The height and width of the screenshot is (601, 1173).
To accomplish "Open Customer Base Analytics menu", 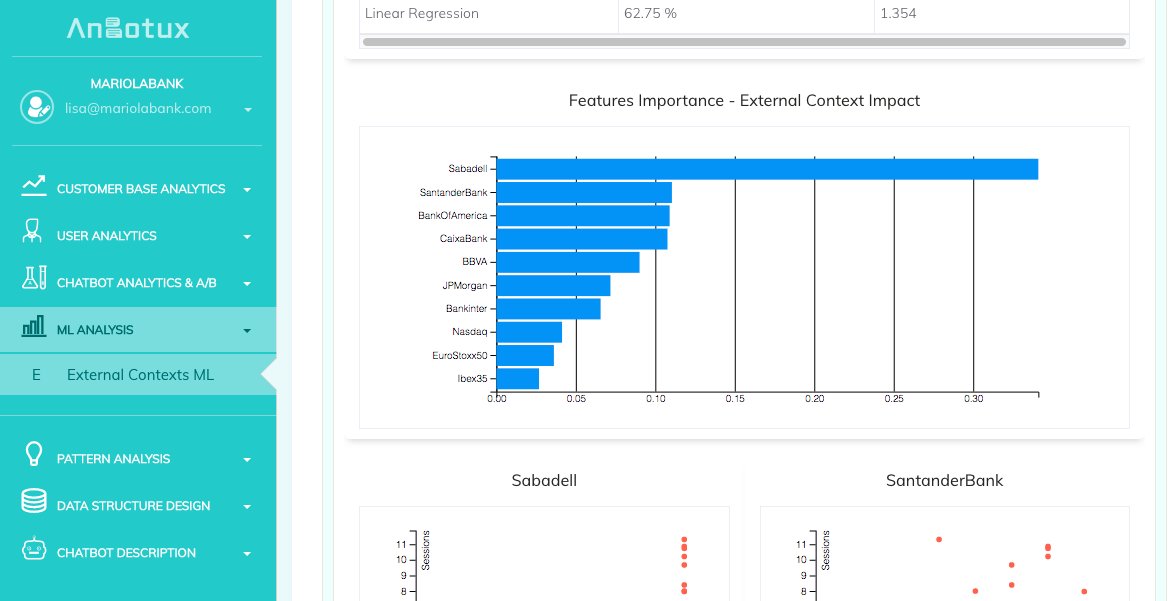I will coord(138,189).
